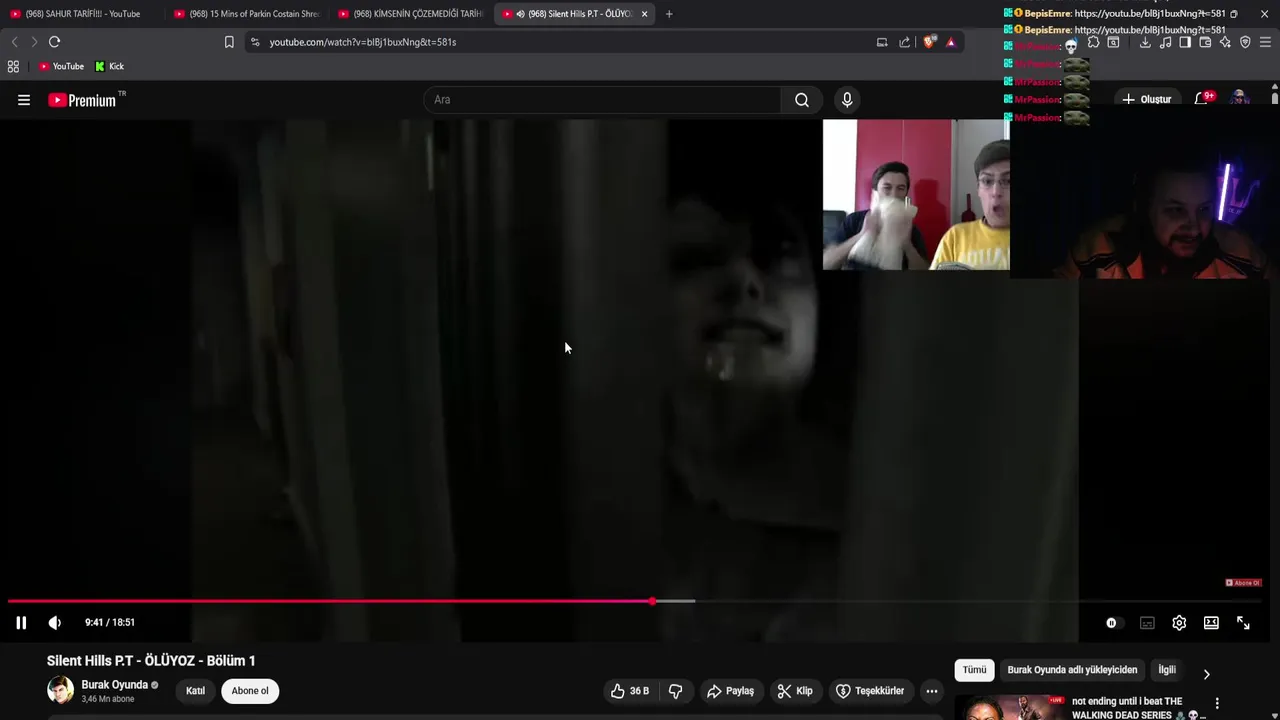Open tab groups grid icon in bookmarks bar

point(13,66)
